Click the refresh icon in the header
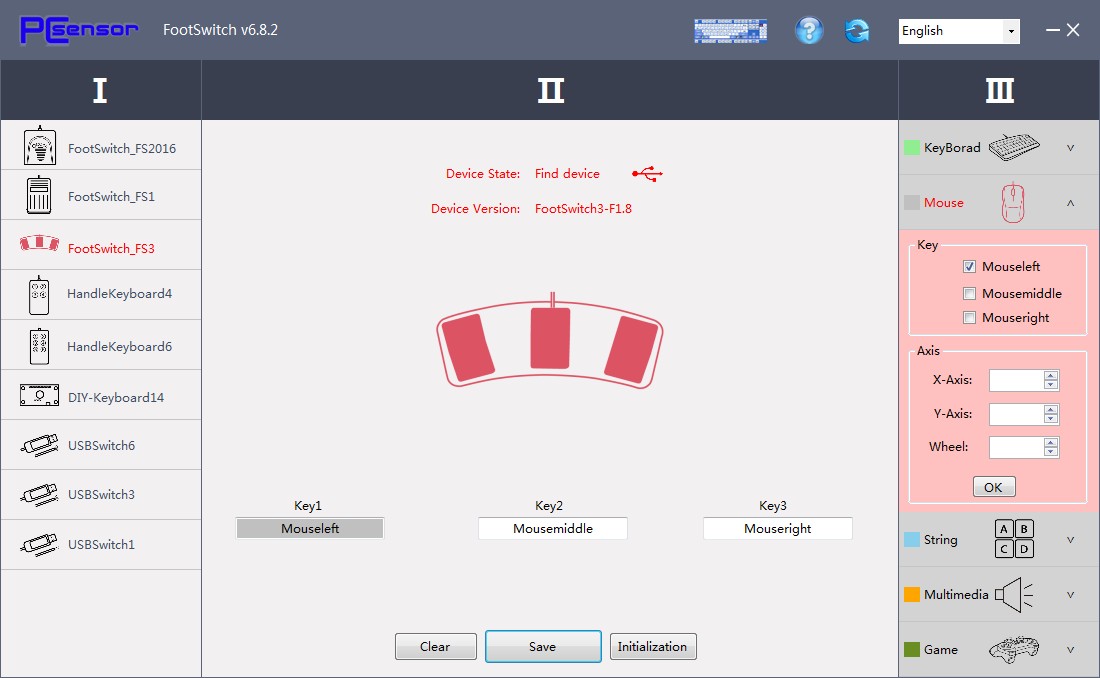Image resolution: width=1100 pixels, height=678 pixels. [x=857, y=31]
